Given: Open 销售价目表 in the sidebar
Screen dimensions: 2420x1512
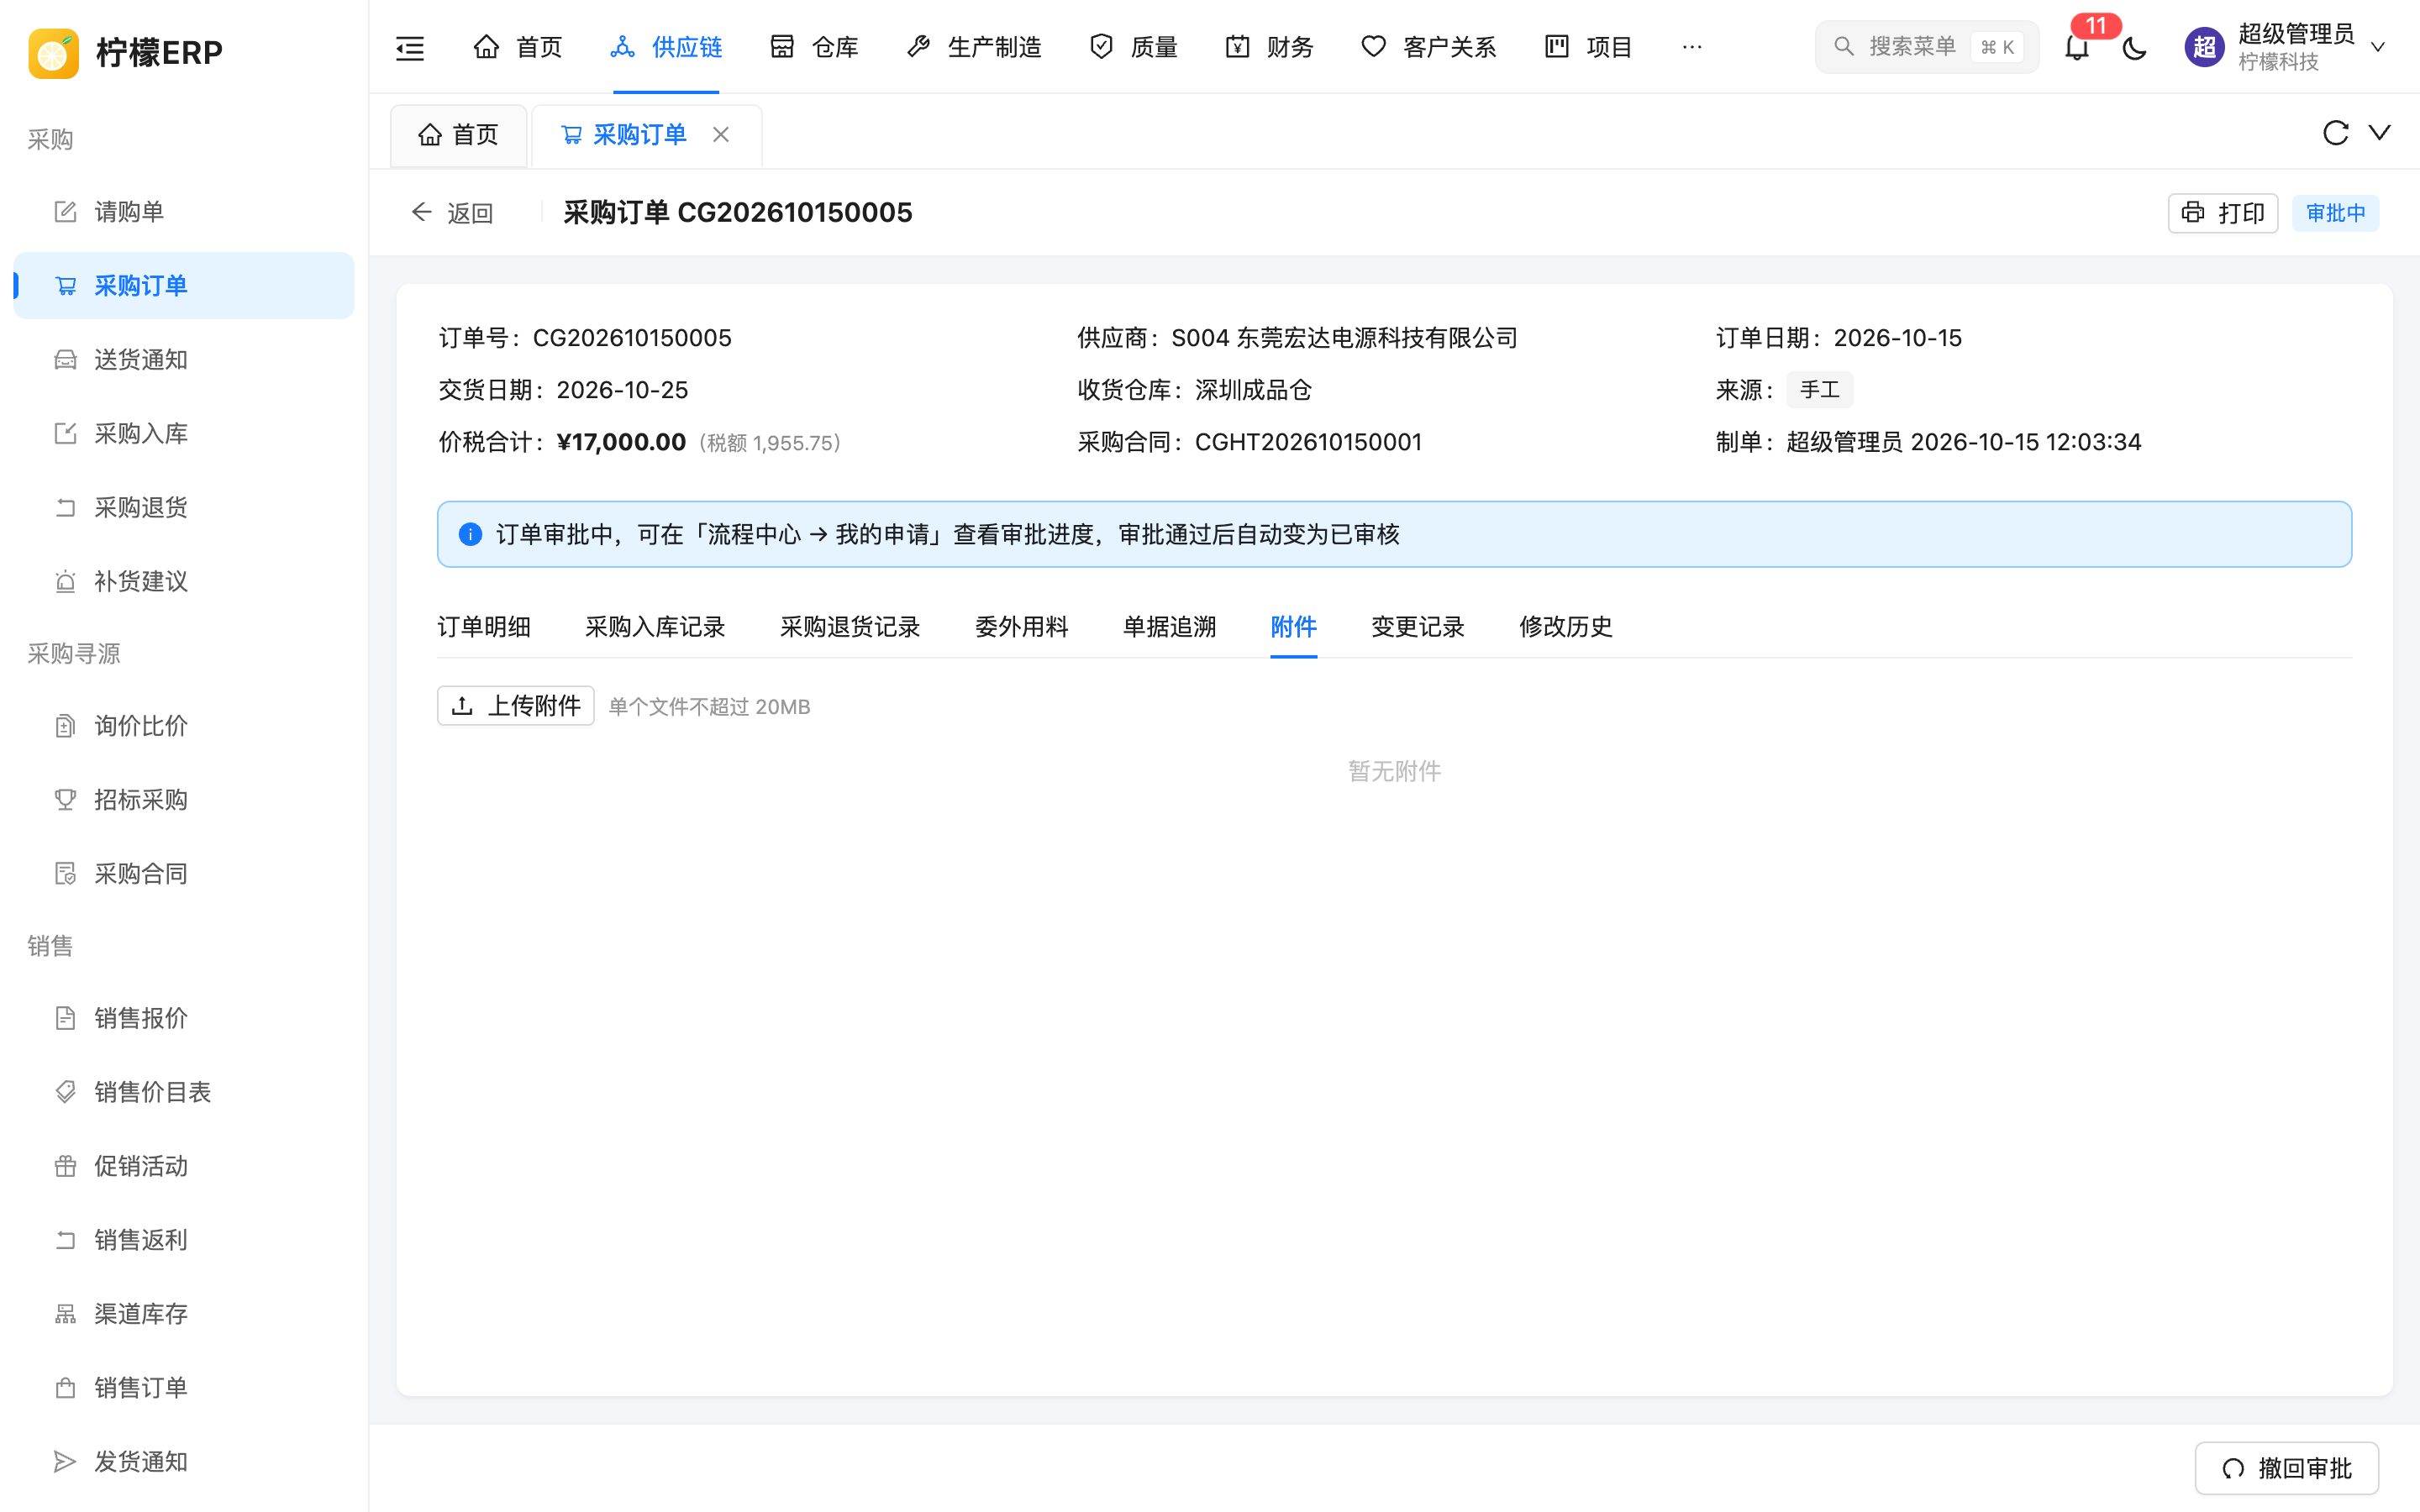Looking at the screenshot, I should pyautogui.click(x=184, y=1092).
